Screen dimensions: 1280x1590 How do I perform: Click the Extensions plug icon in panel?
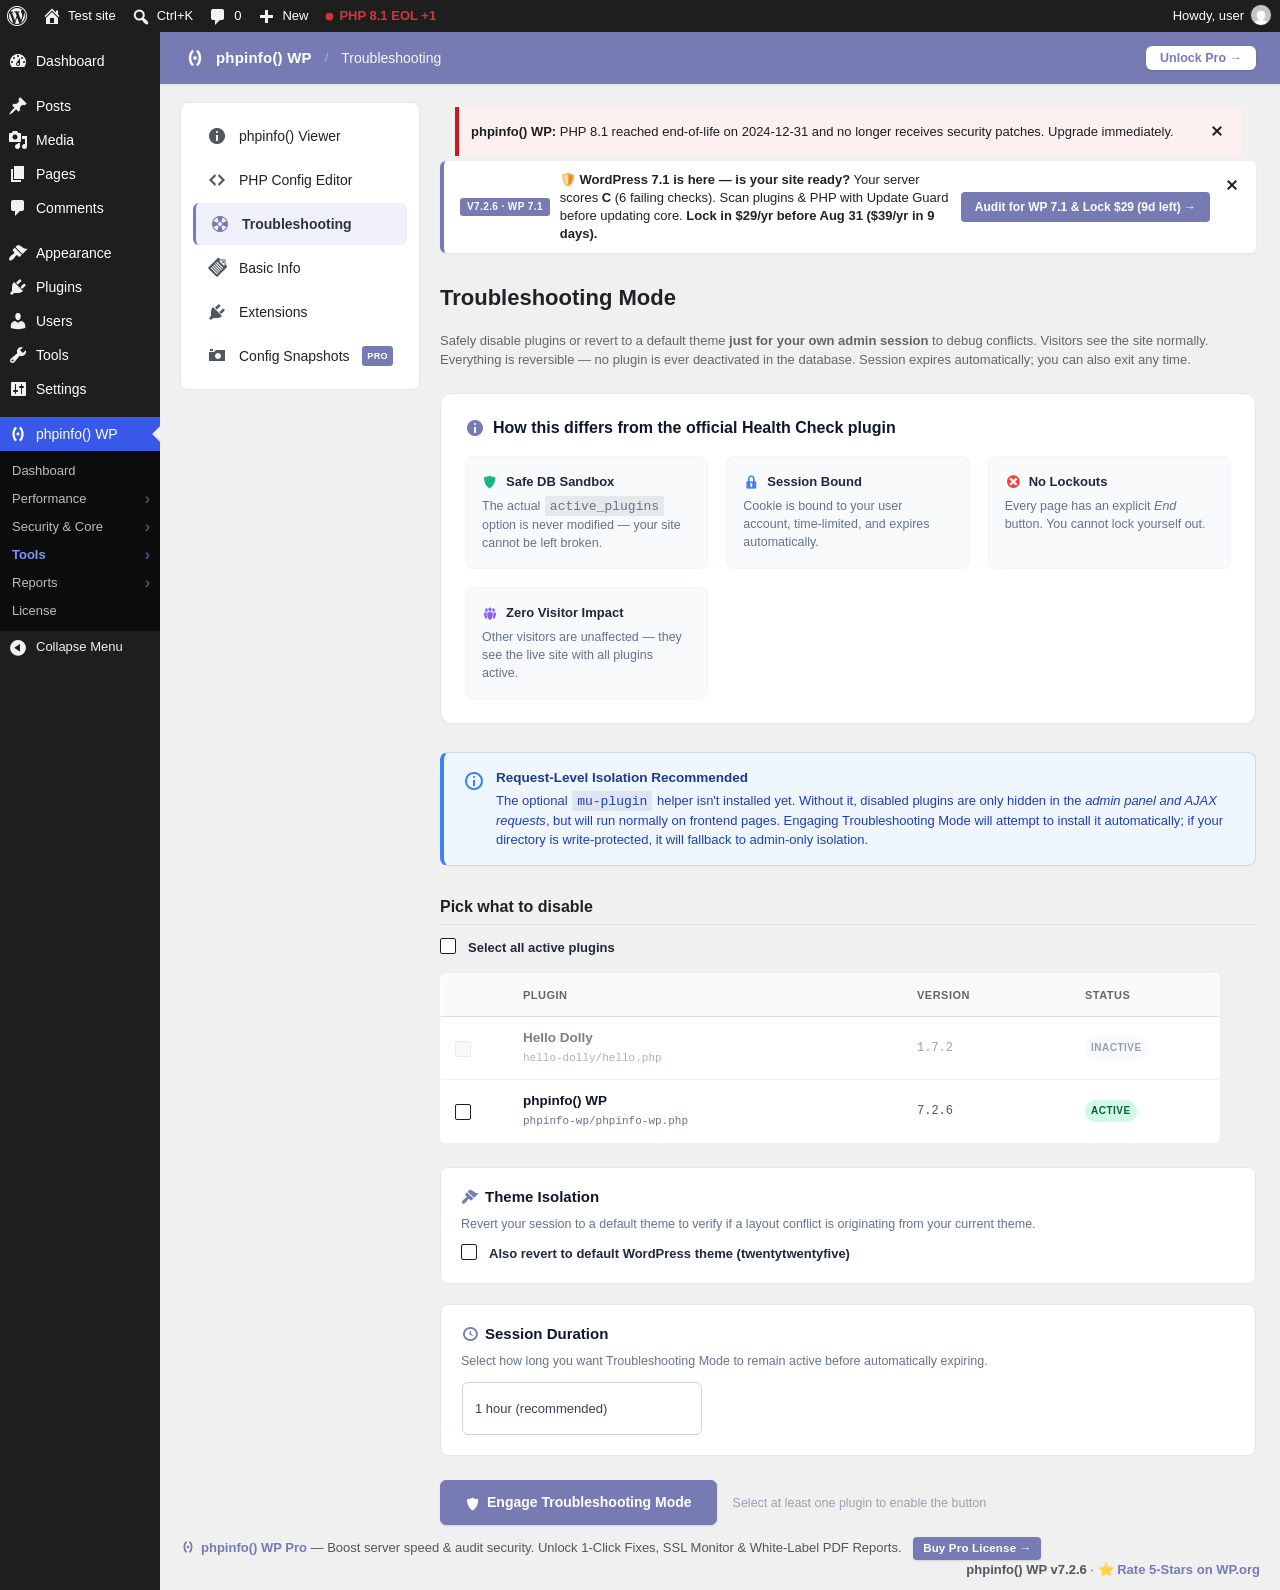coord(217,312)
